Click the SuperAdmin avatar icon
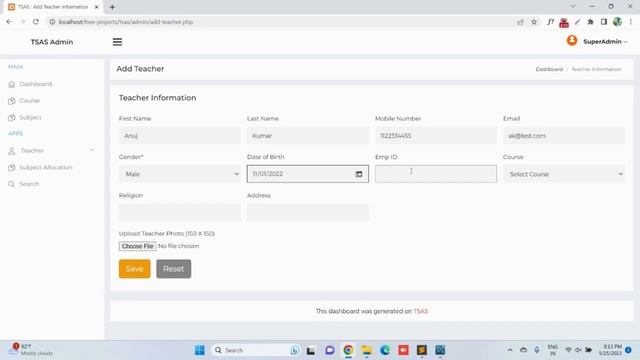This screenshot has height=360, width=640. pos(572,41)
